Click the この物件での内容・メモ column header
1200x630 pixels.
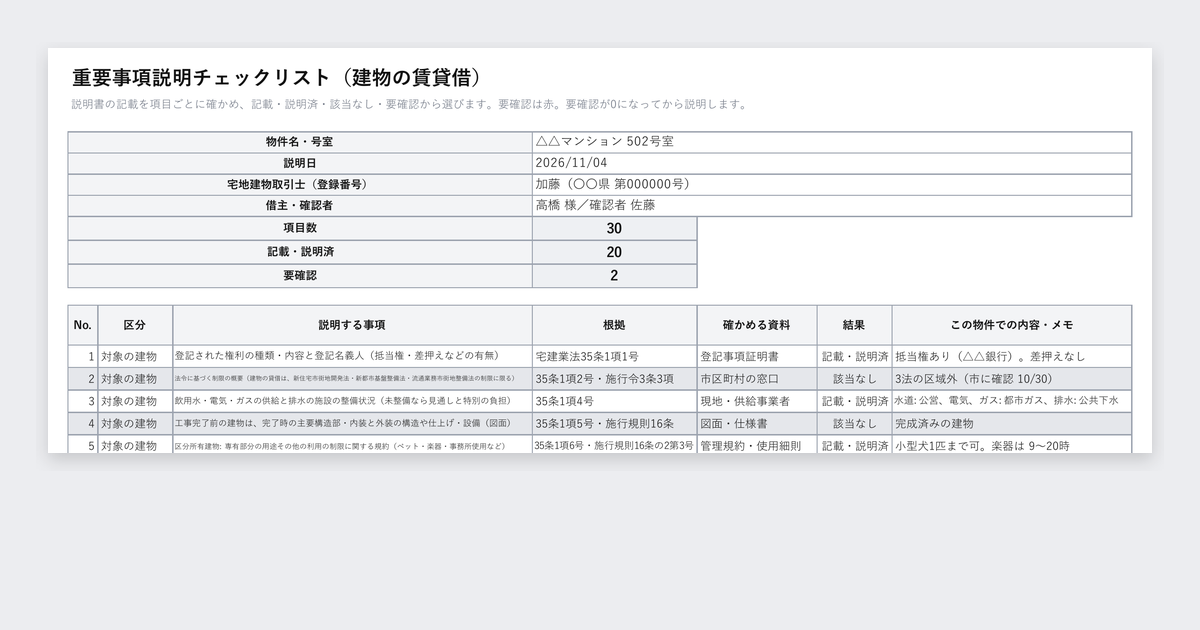point(1012,325)
